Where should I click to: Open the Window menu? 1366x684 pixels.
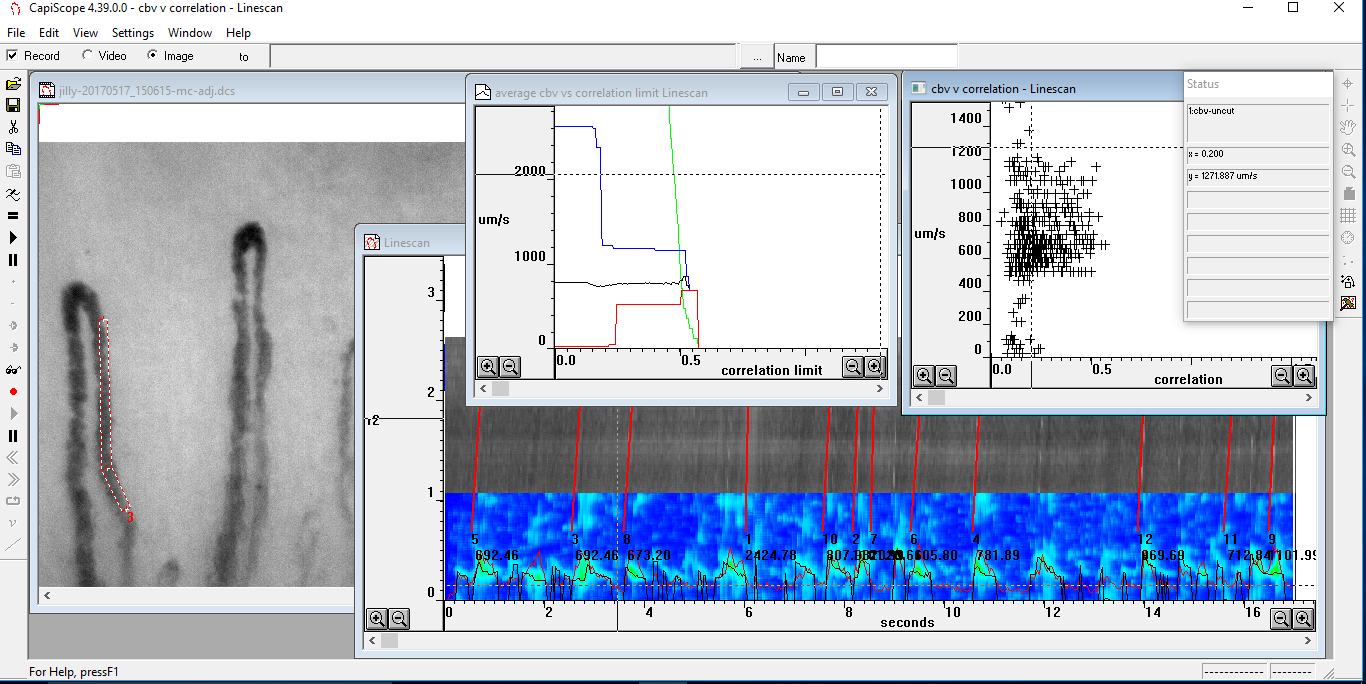(x=190, y=33)
